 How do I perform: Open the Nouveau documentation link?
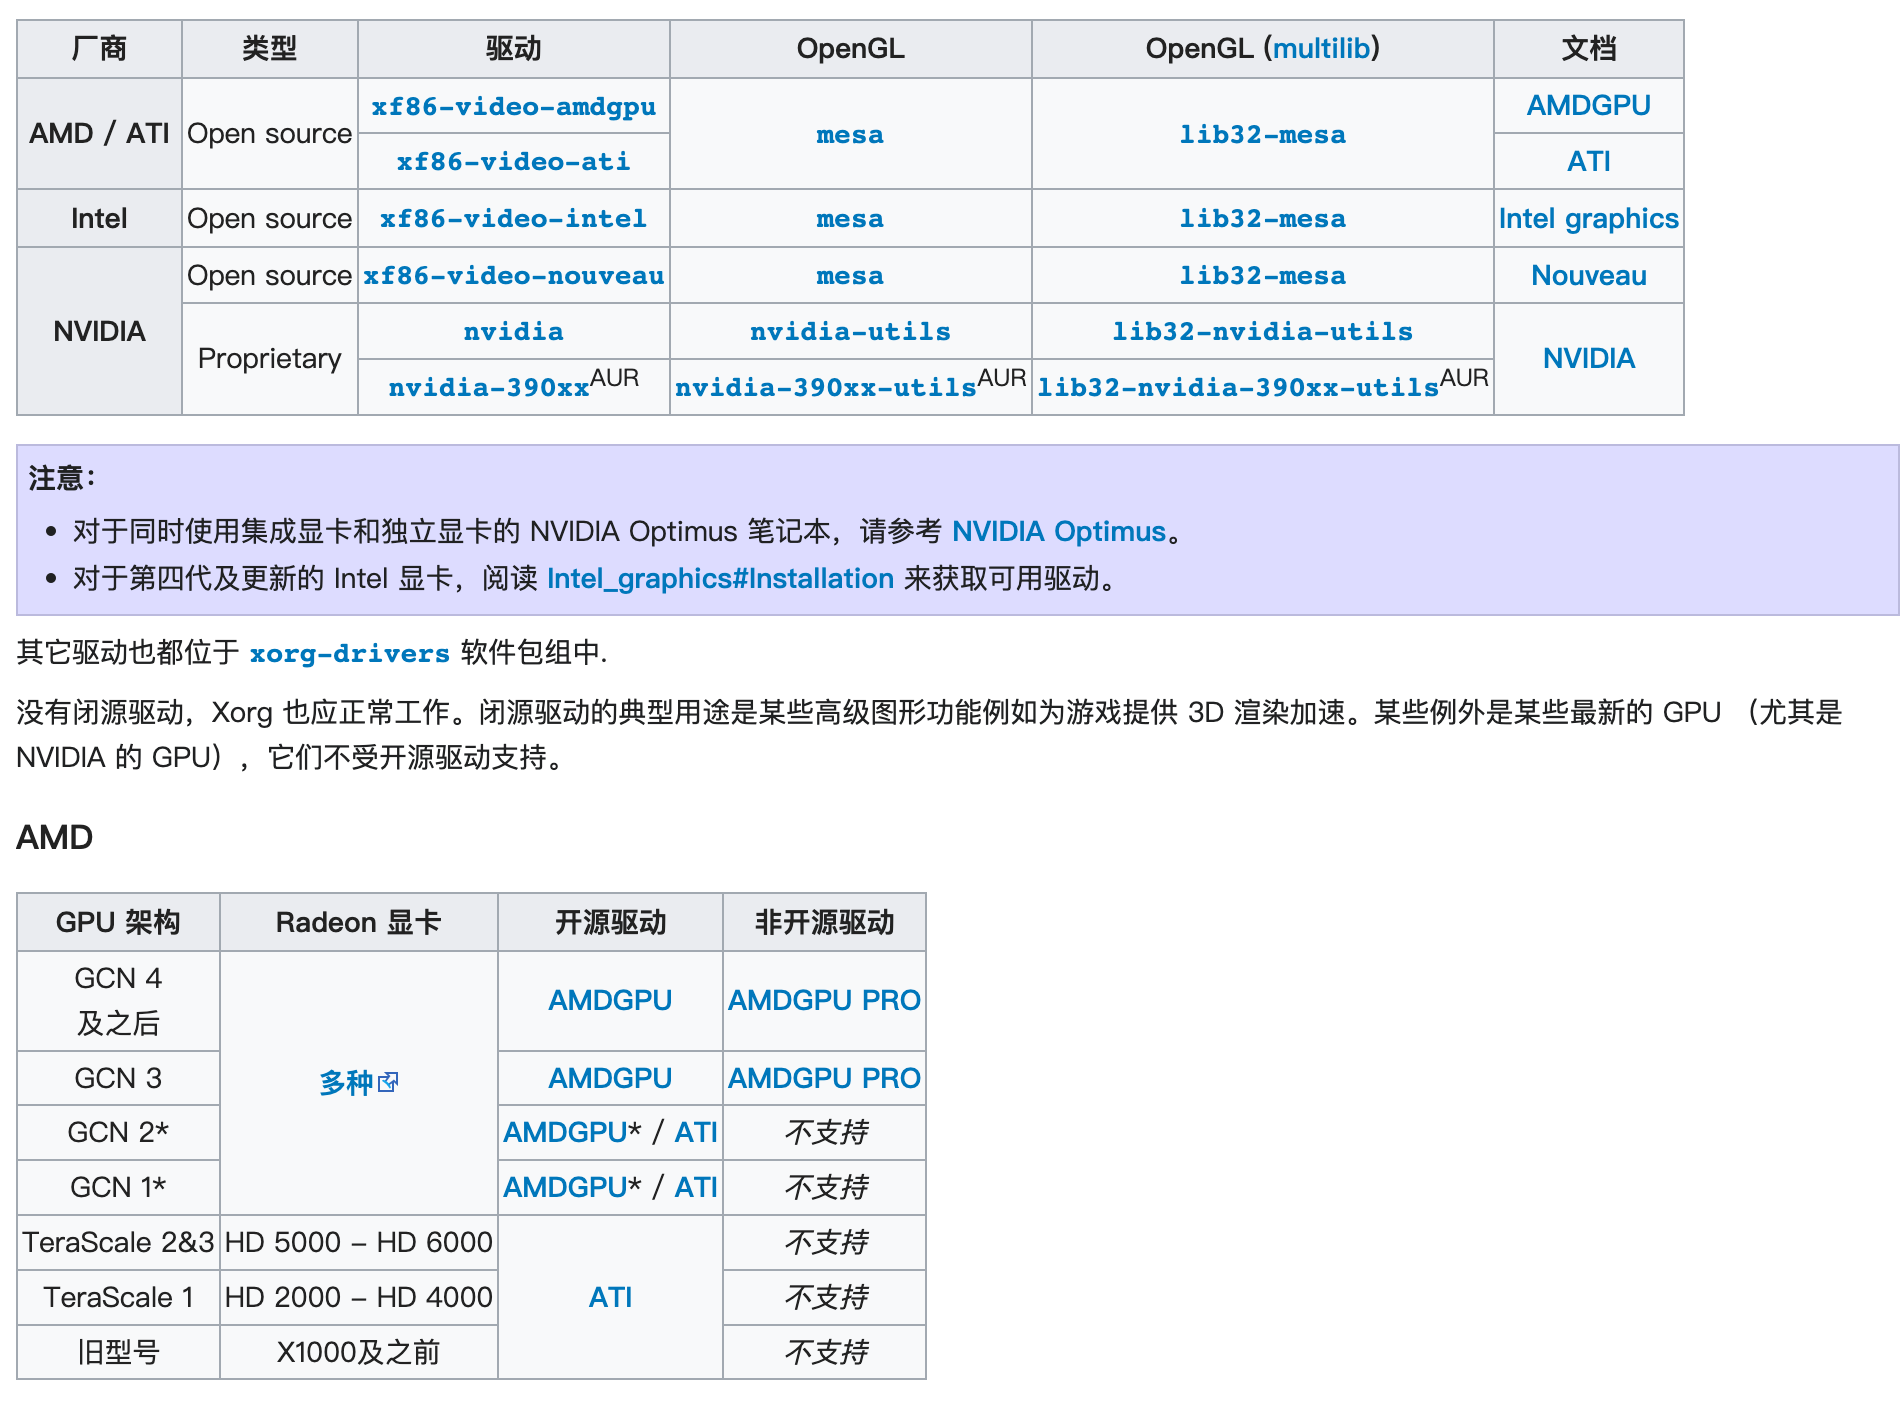(1588, 275)
